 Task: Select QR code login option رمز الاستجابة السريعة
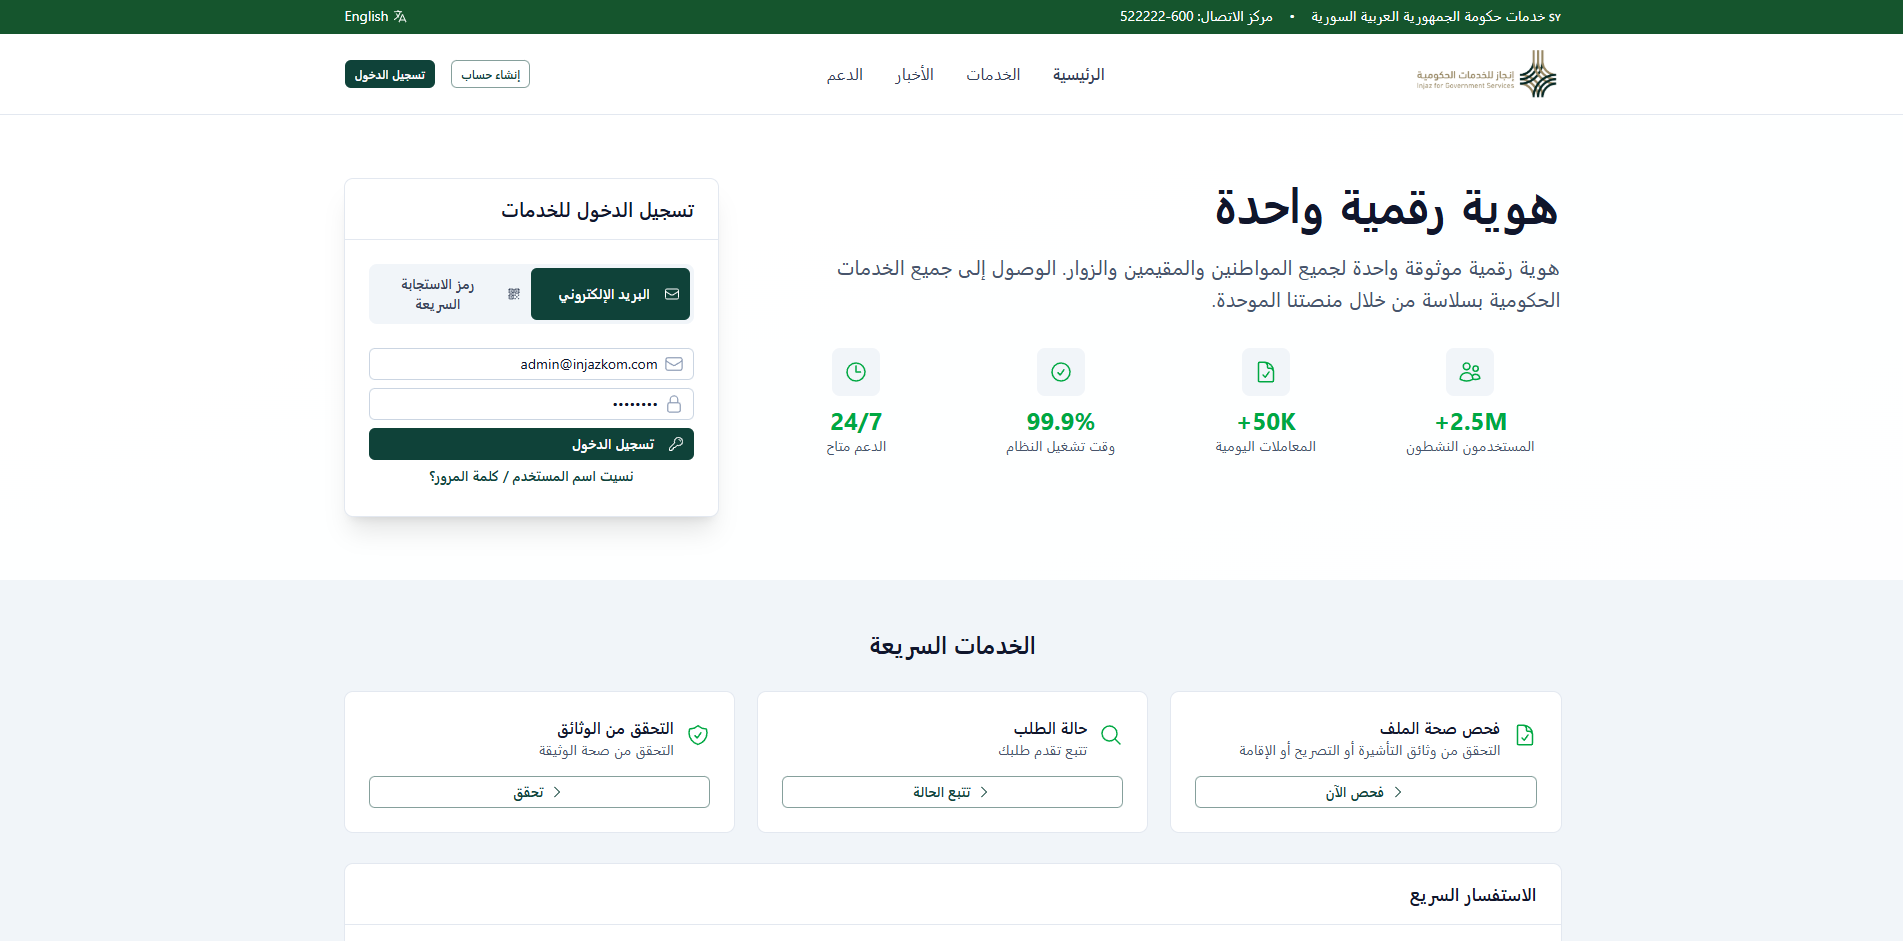pyautogui.click(x=449, y=293)
